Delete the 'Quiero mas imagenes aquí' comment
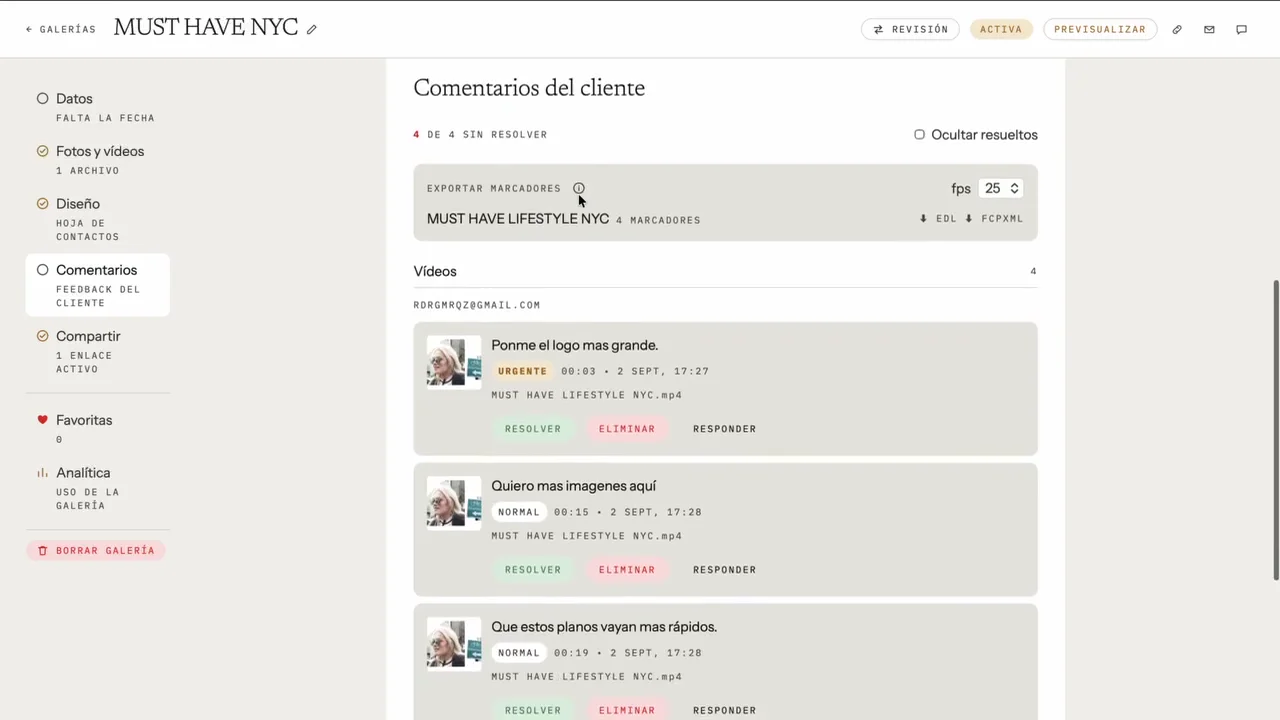1280x720 pixels. 627,570
